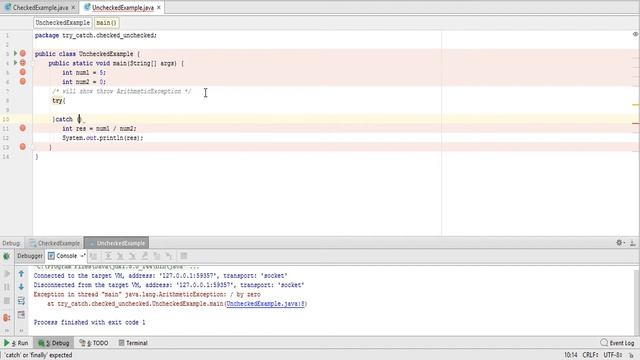
Task: Remove the breakpoint at int num1 line
Action: tap(23, 72)
